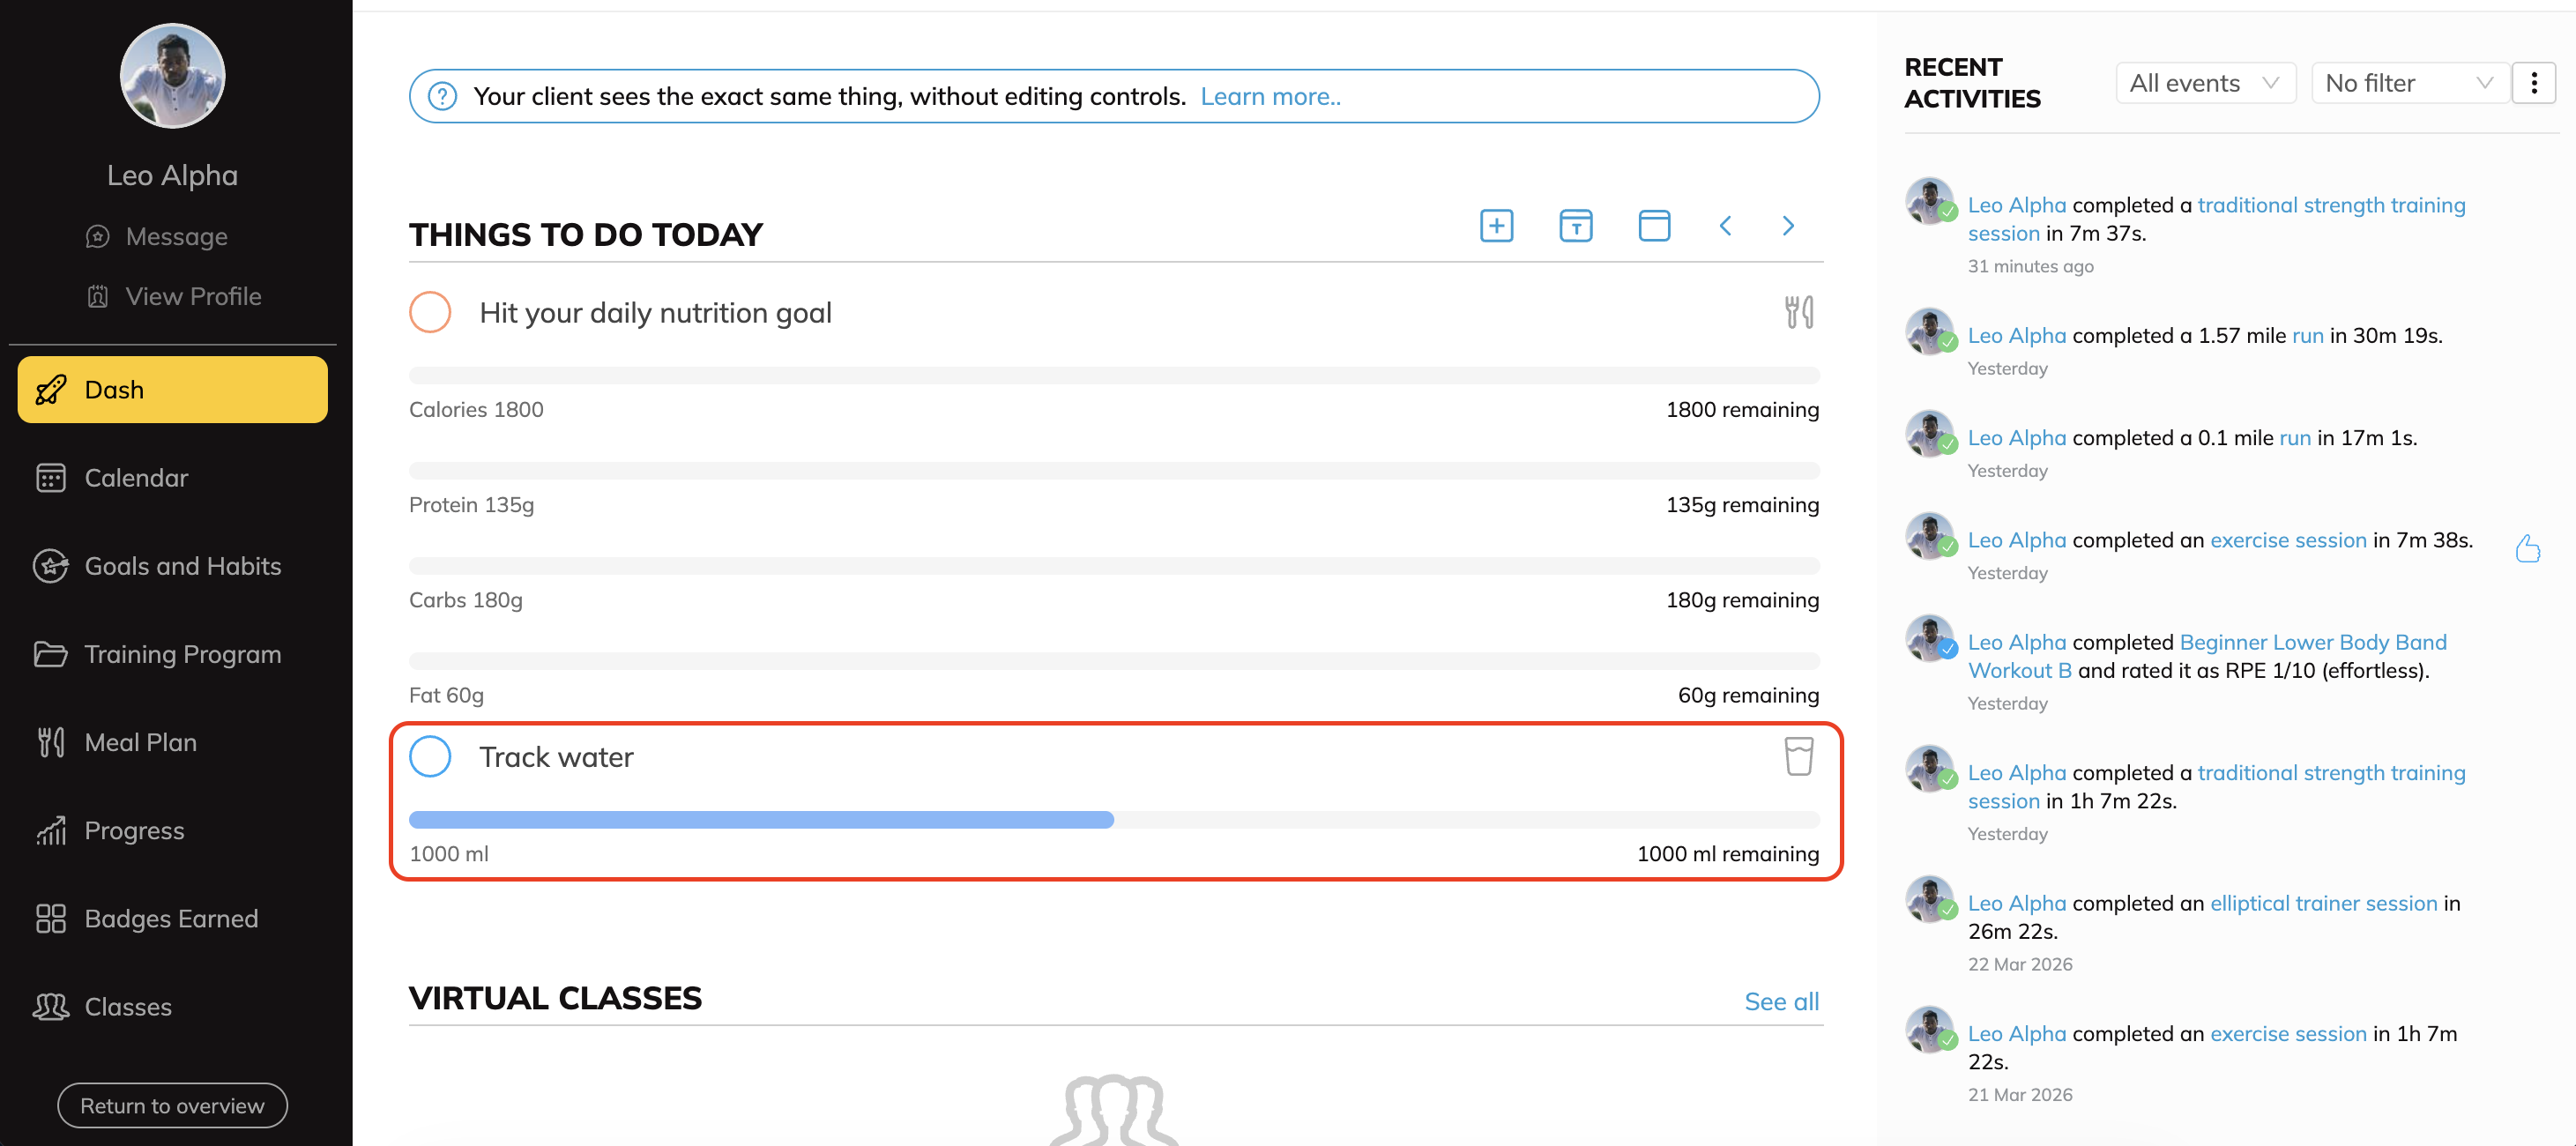Click the add task plus icon

[1496, 225]
